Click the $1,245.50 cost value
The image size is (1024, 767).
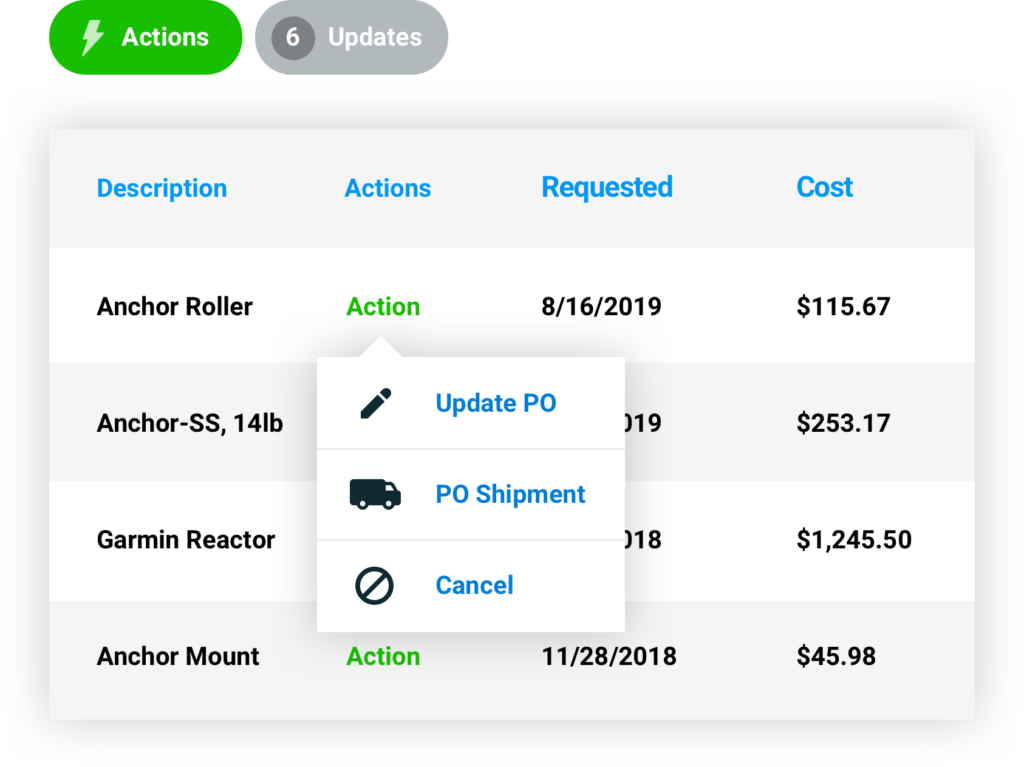tap(854, 540)
